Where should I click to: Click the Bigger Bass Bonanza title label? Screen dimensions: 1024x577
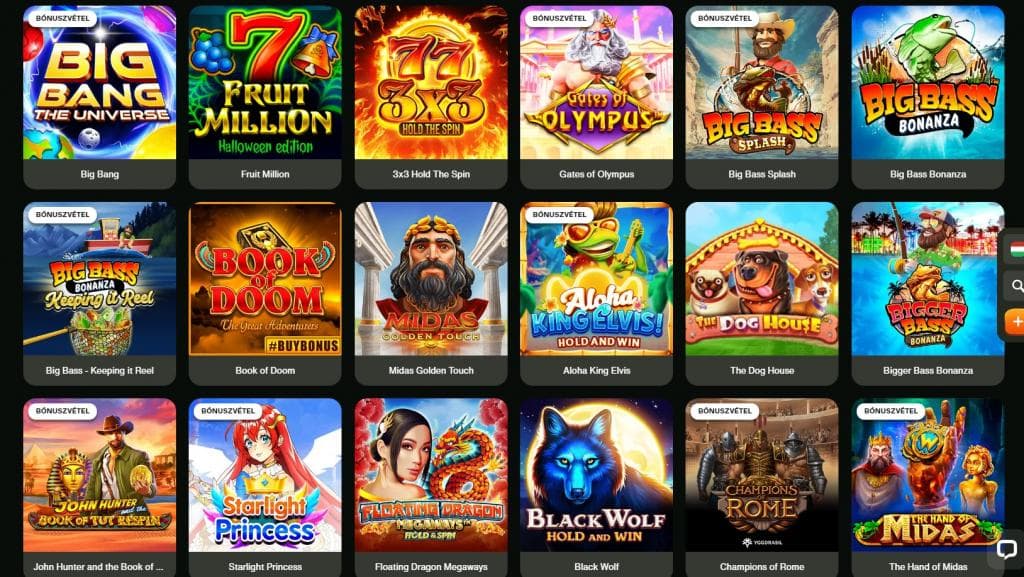coord(928,371)
